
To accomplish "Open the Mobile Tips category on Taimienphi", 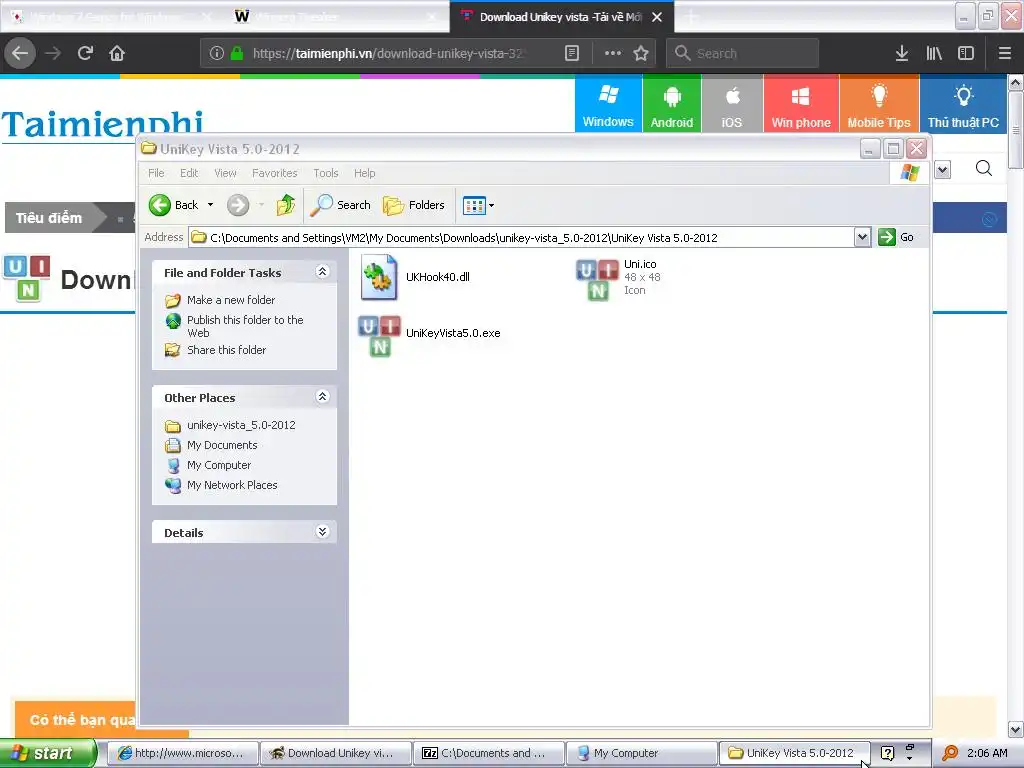I will [879, 104].
